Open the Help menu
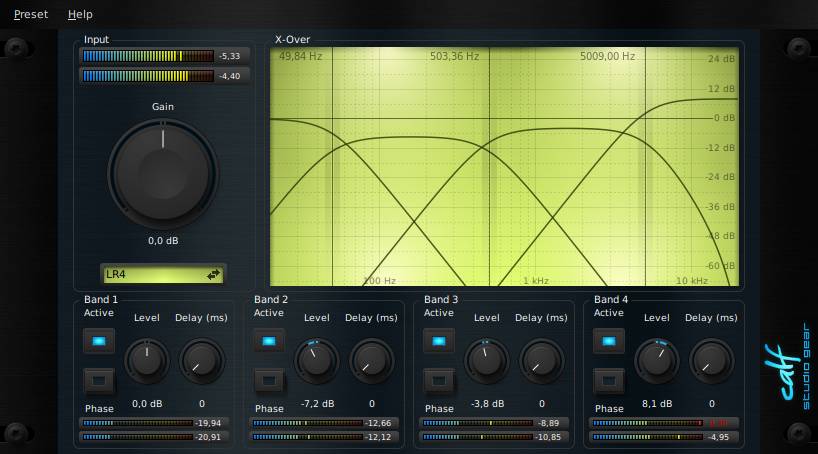 tap(80, 15)
